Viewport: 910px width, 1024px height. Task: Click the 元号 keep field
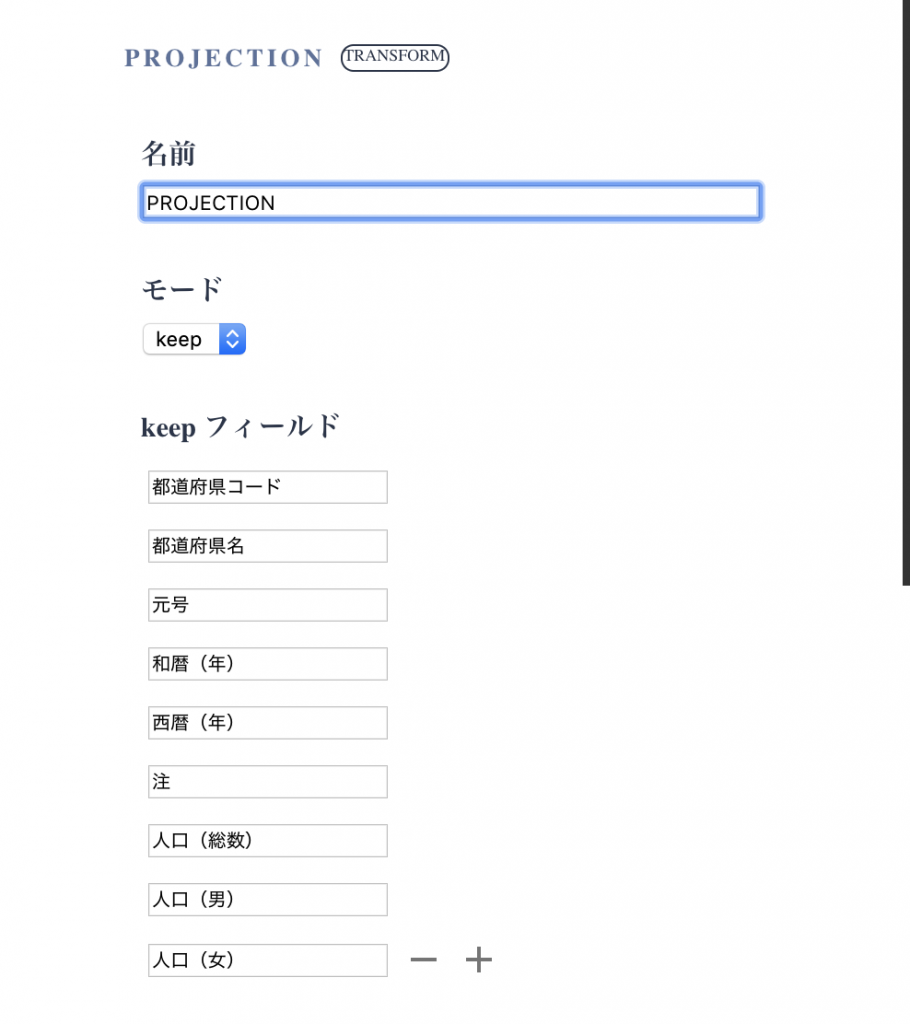[x=267, y=605]
